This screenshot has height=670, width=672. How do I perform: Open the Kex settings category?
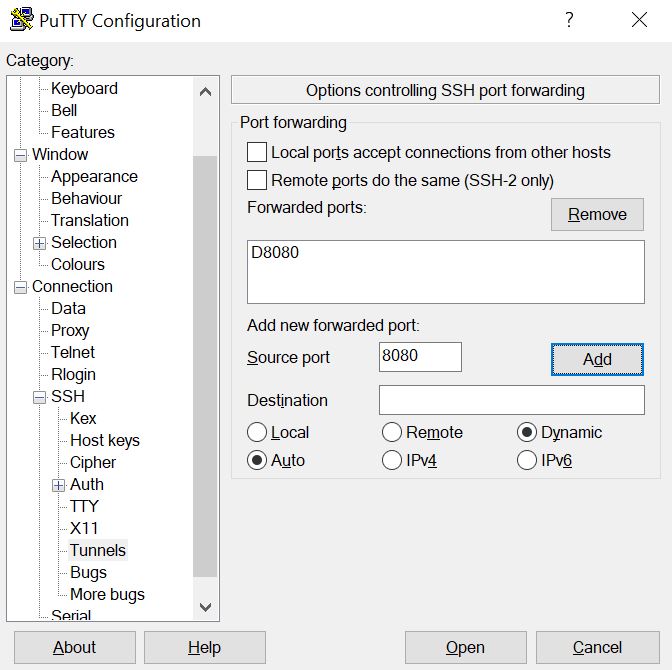(83, 418)
